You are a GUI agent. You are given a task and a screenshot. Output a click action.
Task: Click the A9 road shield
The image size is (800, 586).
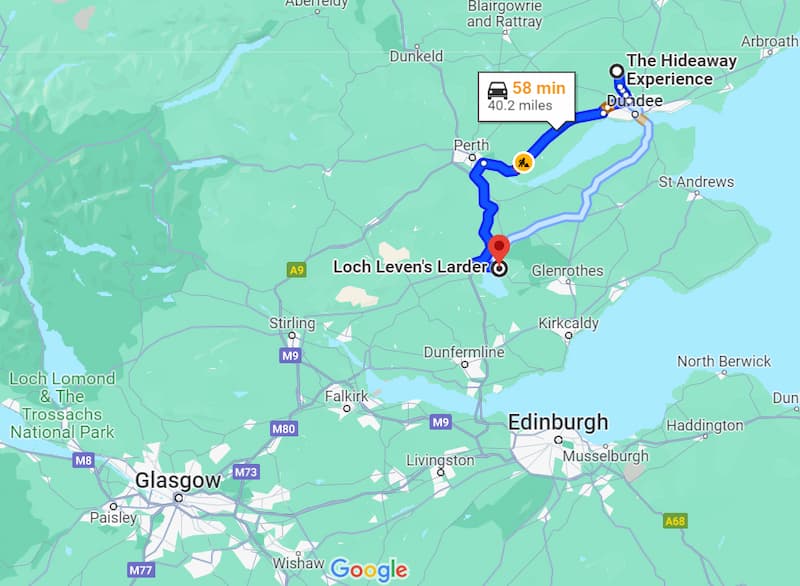tap(297, 270)
